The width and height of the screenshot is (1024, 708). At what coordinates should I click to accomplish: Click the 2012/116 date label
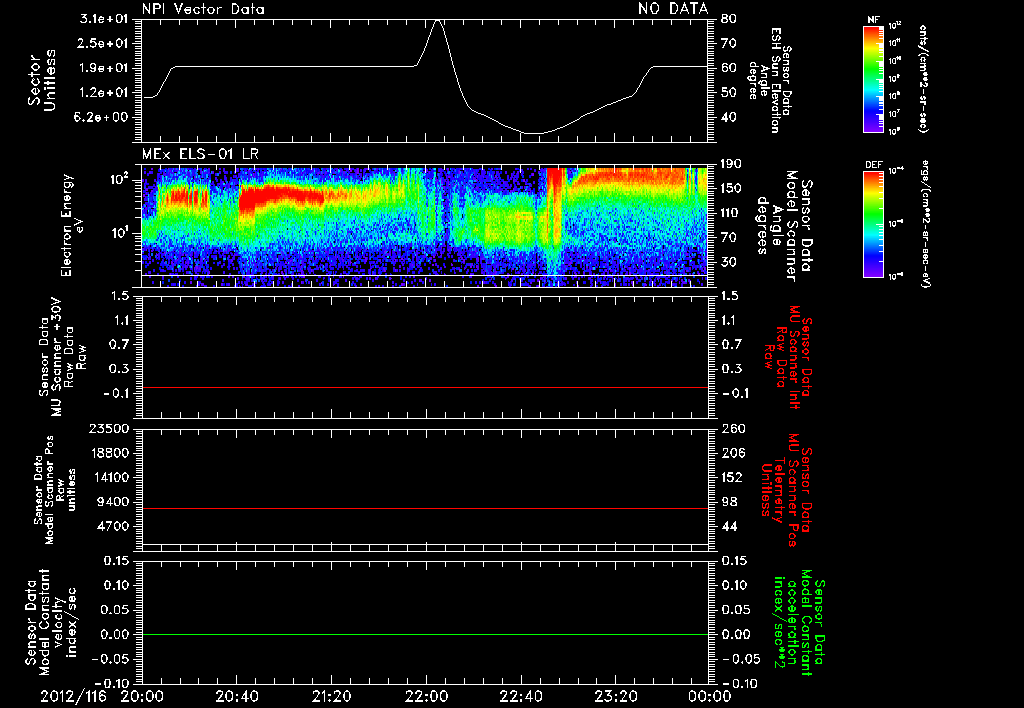point(73,696)
